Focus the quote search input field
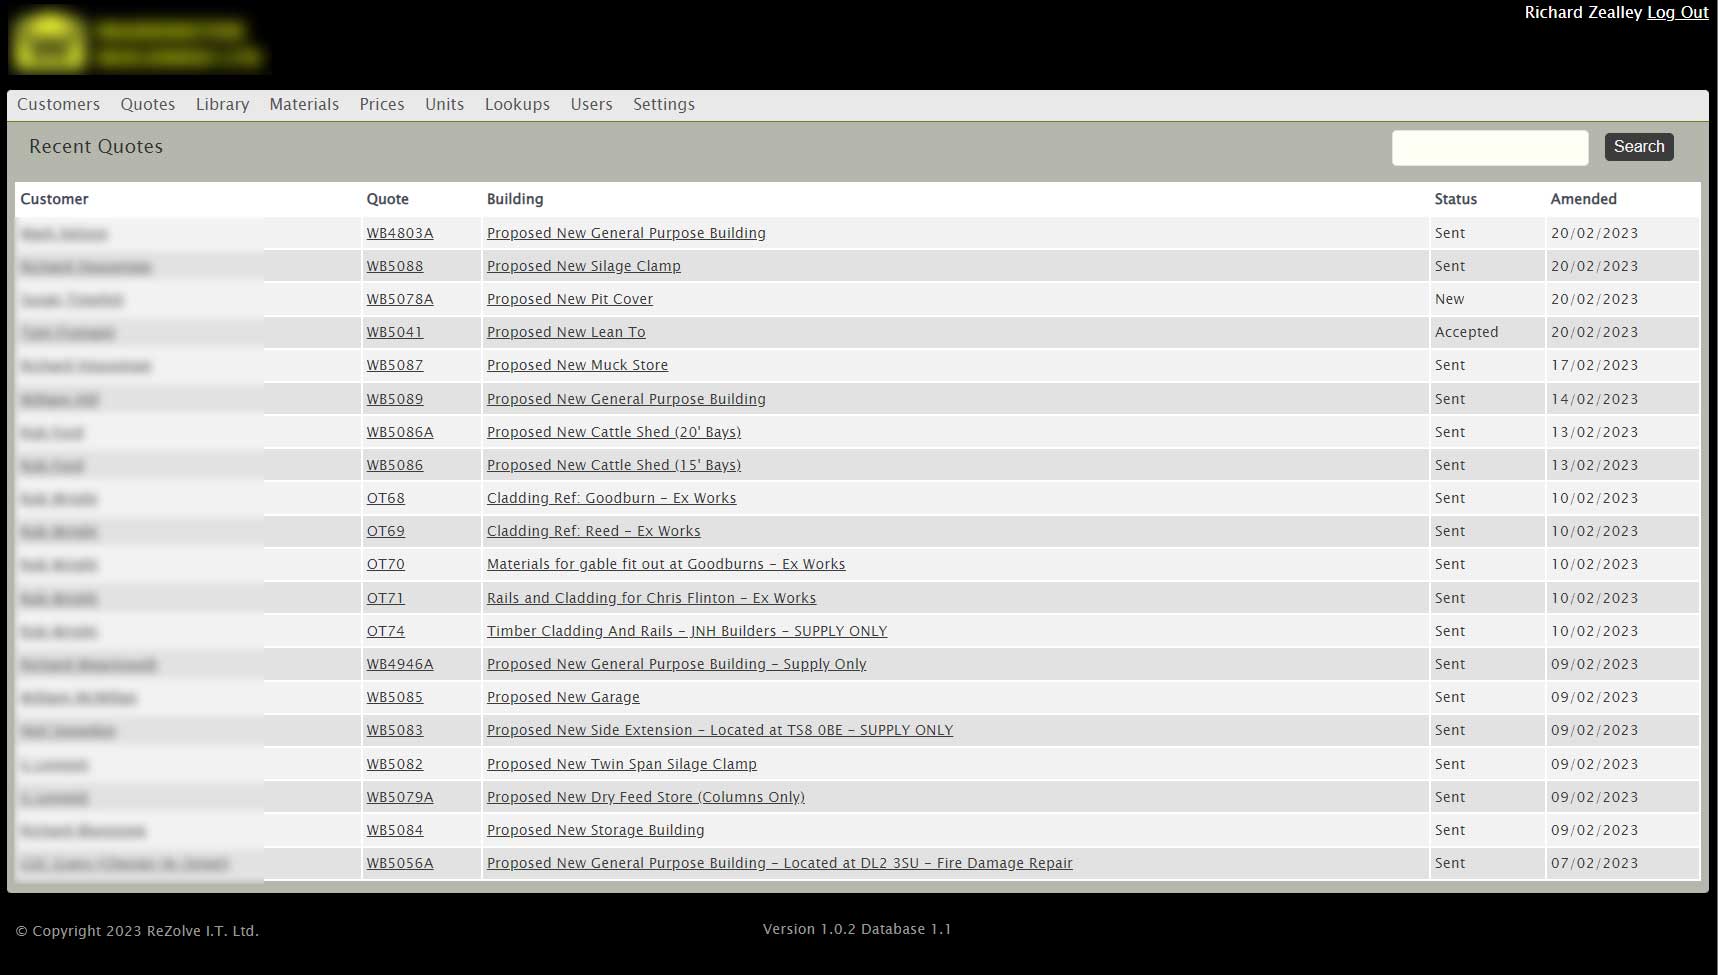 point(1489,148)
